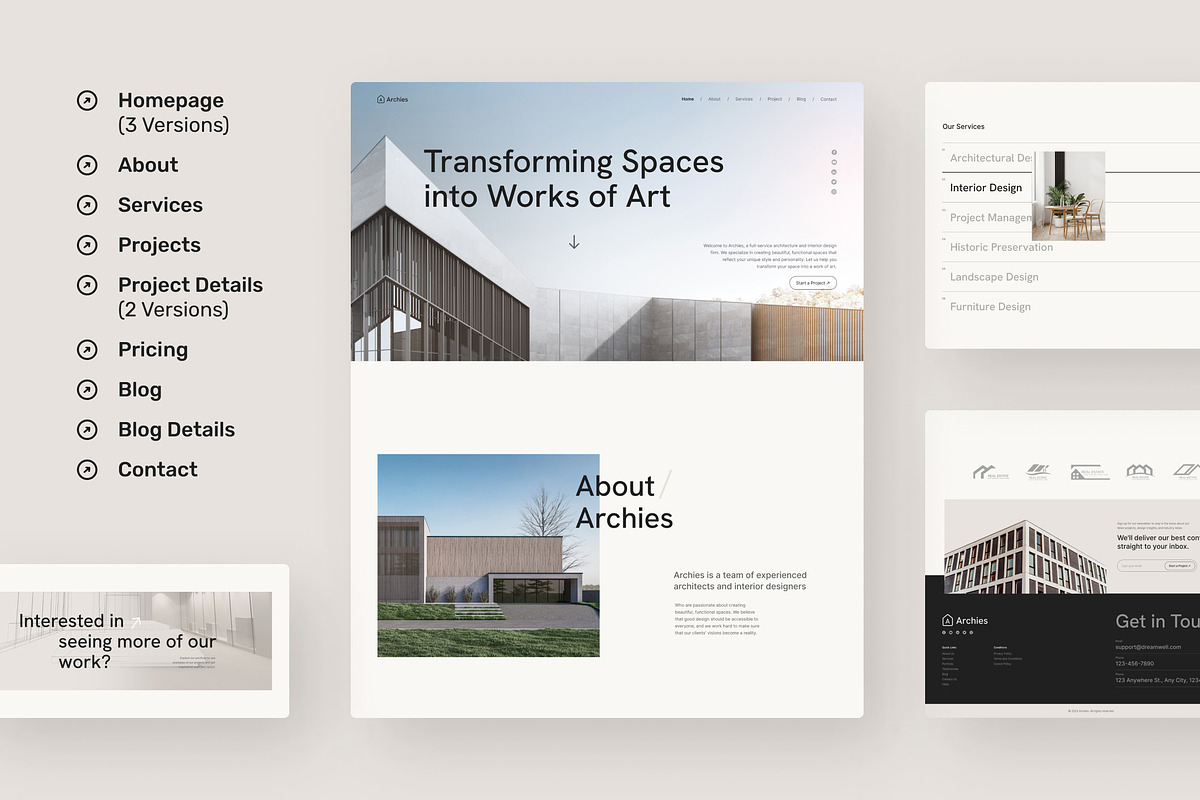Click the 'About Archies' heading
The image size is (1200, 800).
(x=624, y=502)
